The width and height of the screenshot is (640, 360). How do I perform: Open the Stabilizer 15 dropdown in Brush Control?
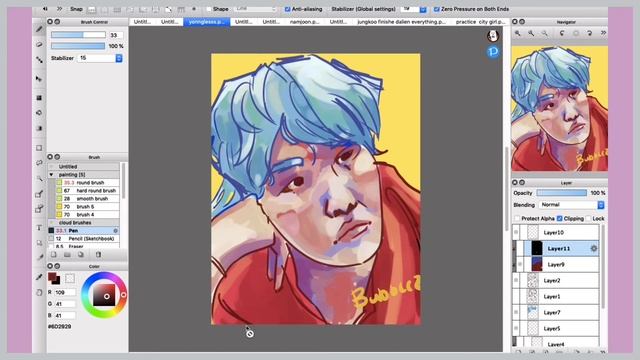119,58
